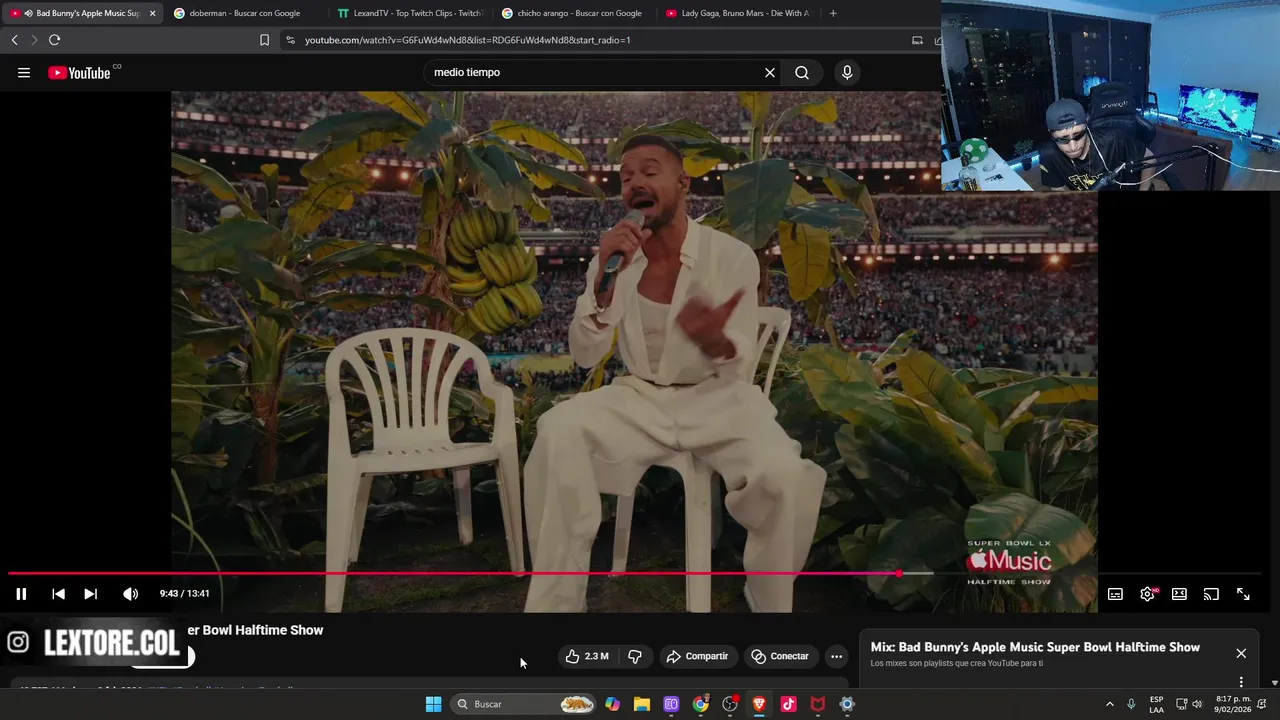View site information icon in address bar

[x=290, y=40]
